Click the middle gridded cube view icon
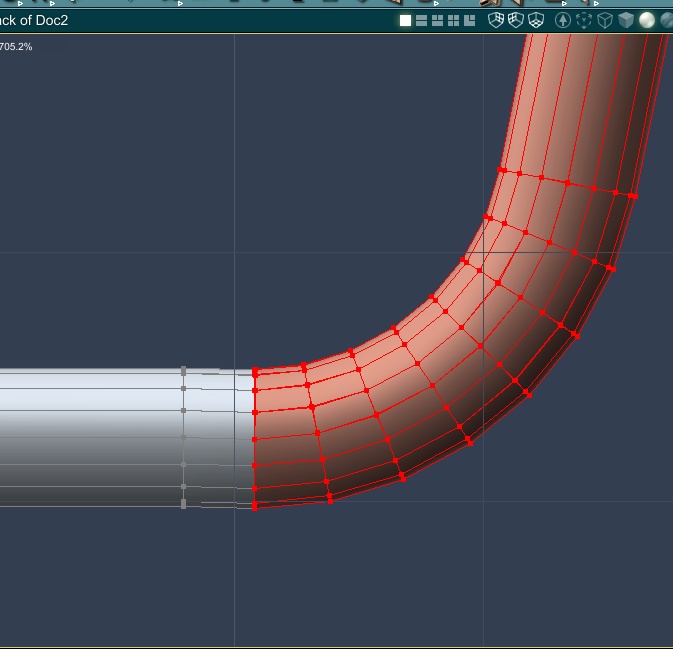 (x=516, y=20)
